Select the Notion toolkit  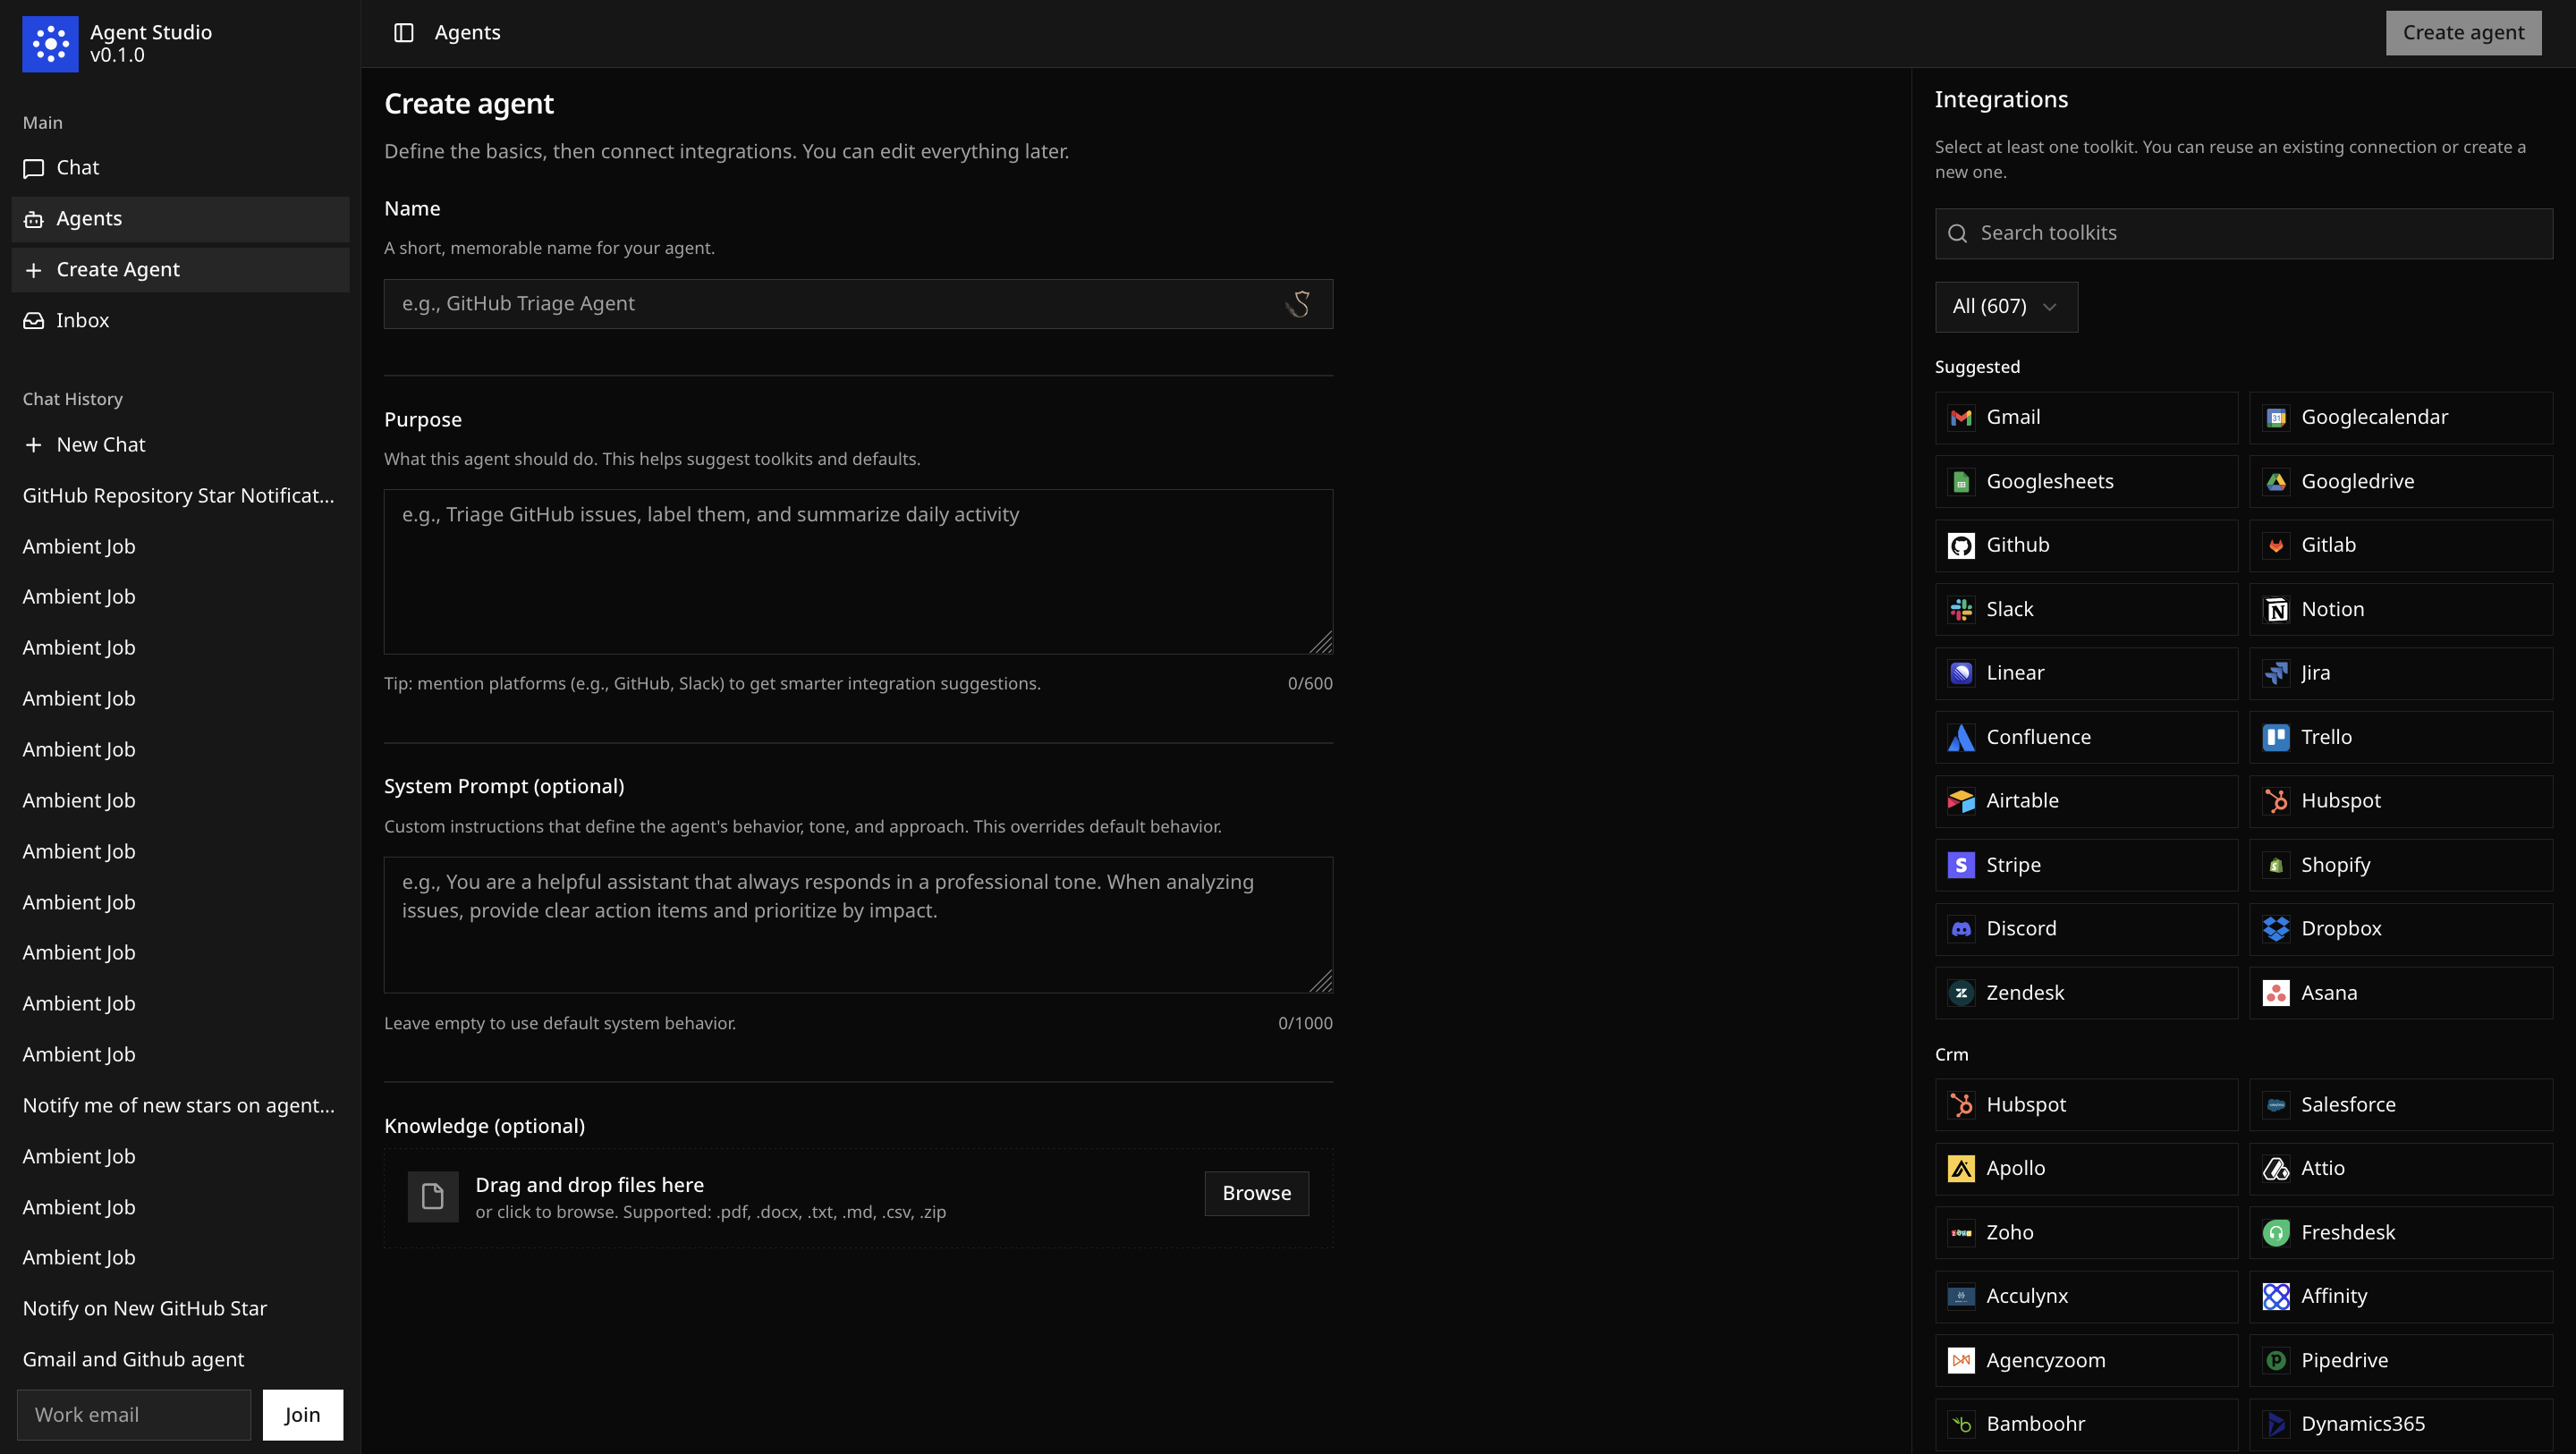pyautogui.click(x=2400, y=610)
